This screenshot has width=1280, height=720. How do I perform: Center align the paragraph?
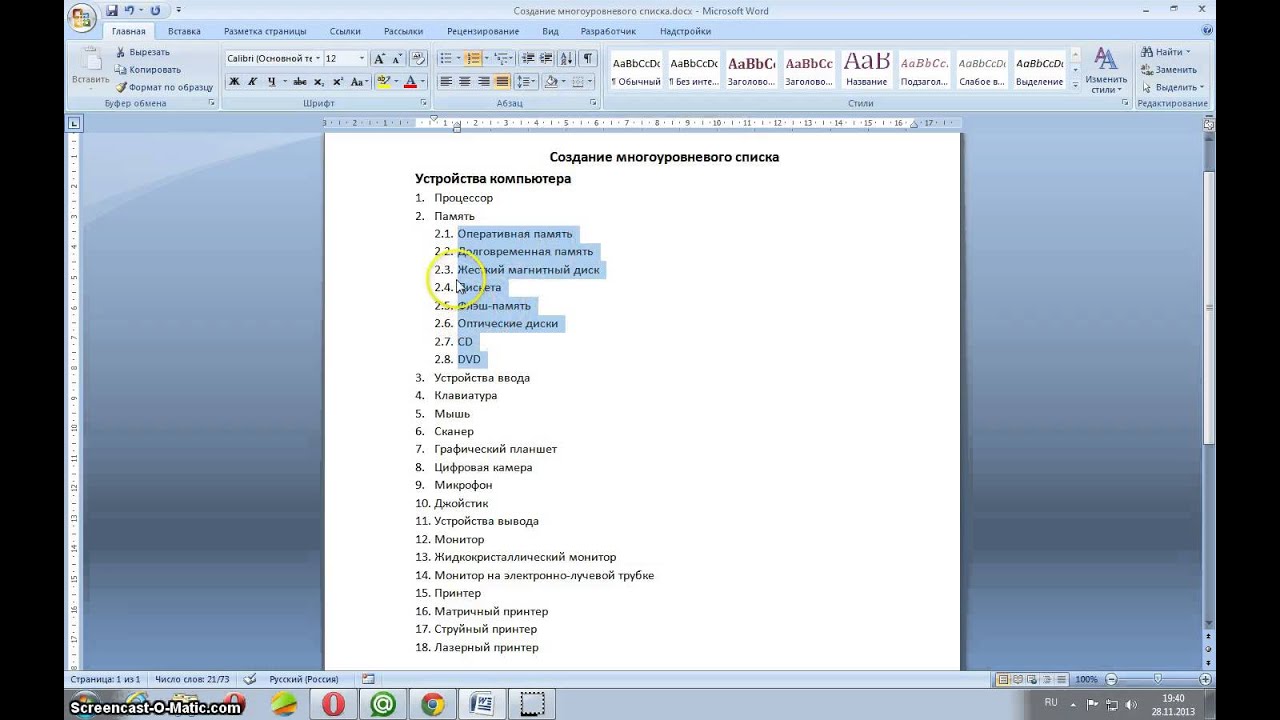(x=464, y=82)
